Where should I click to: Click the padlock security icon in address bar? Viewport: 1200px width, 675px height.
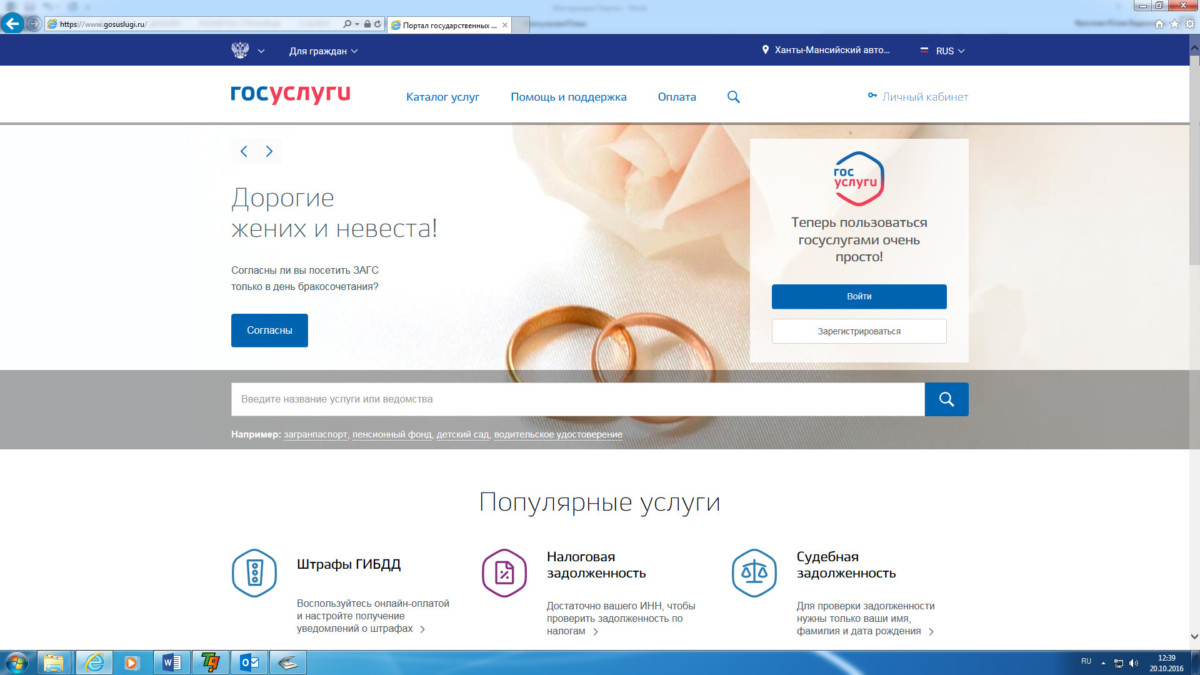tap(367, 24)
